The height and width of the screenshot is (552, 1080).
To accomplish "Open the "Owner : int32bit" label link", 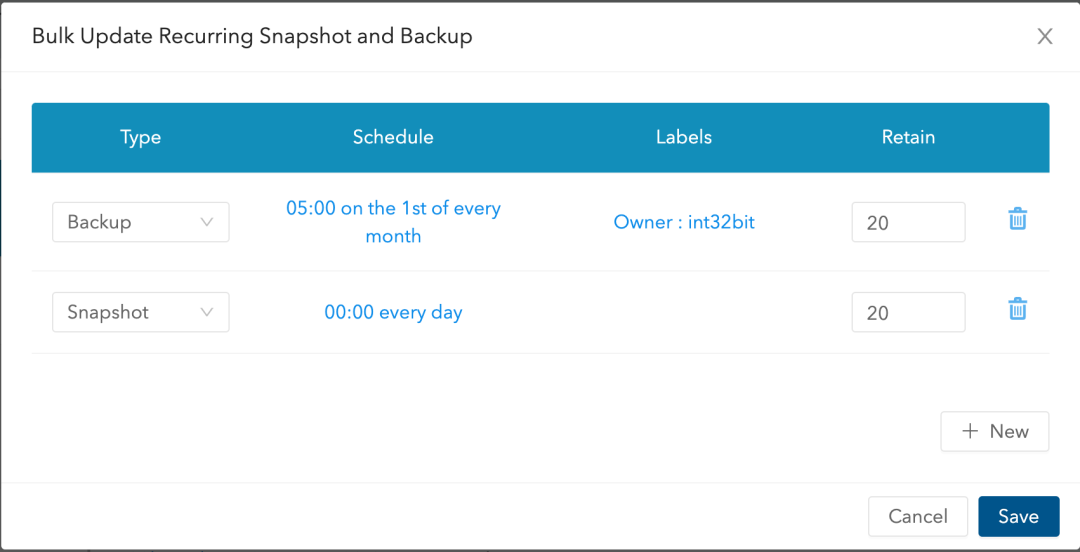I will tap(684, 222).
